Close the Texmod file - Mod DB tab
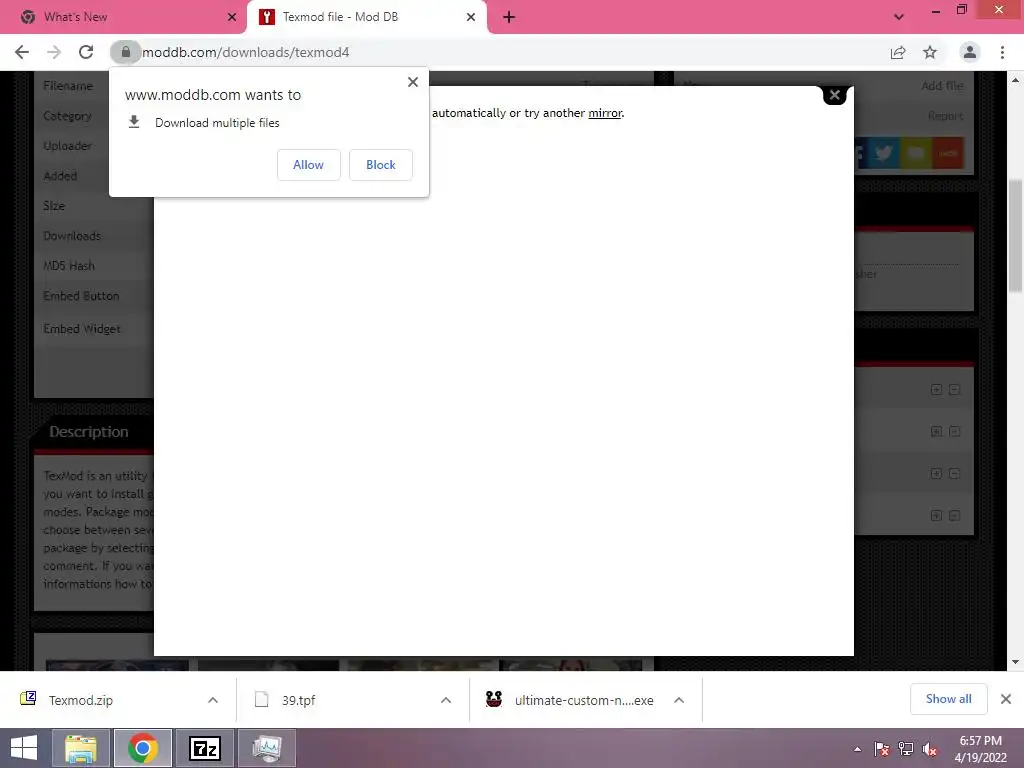The image size is (1024, 768). (471, 17)
